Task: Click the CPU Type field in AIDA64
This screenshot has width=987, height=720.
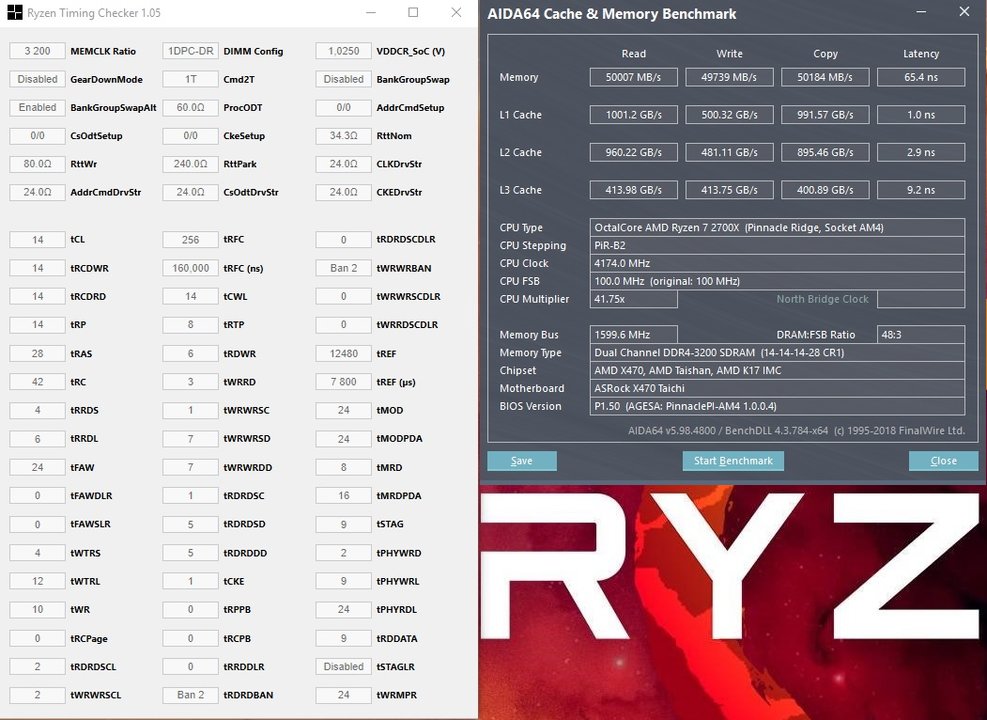Action: [x=777, y=228]
